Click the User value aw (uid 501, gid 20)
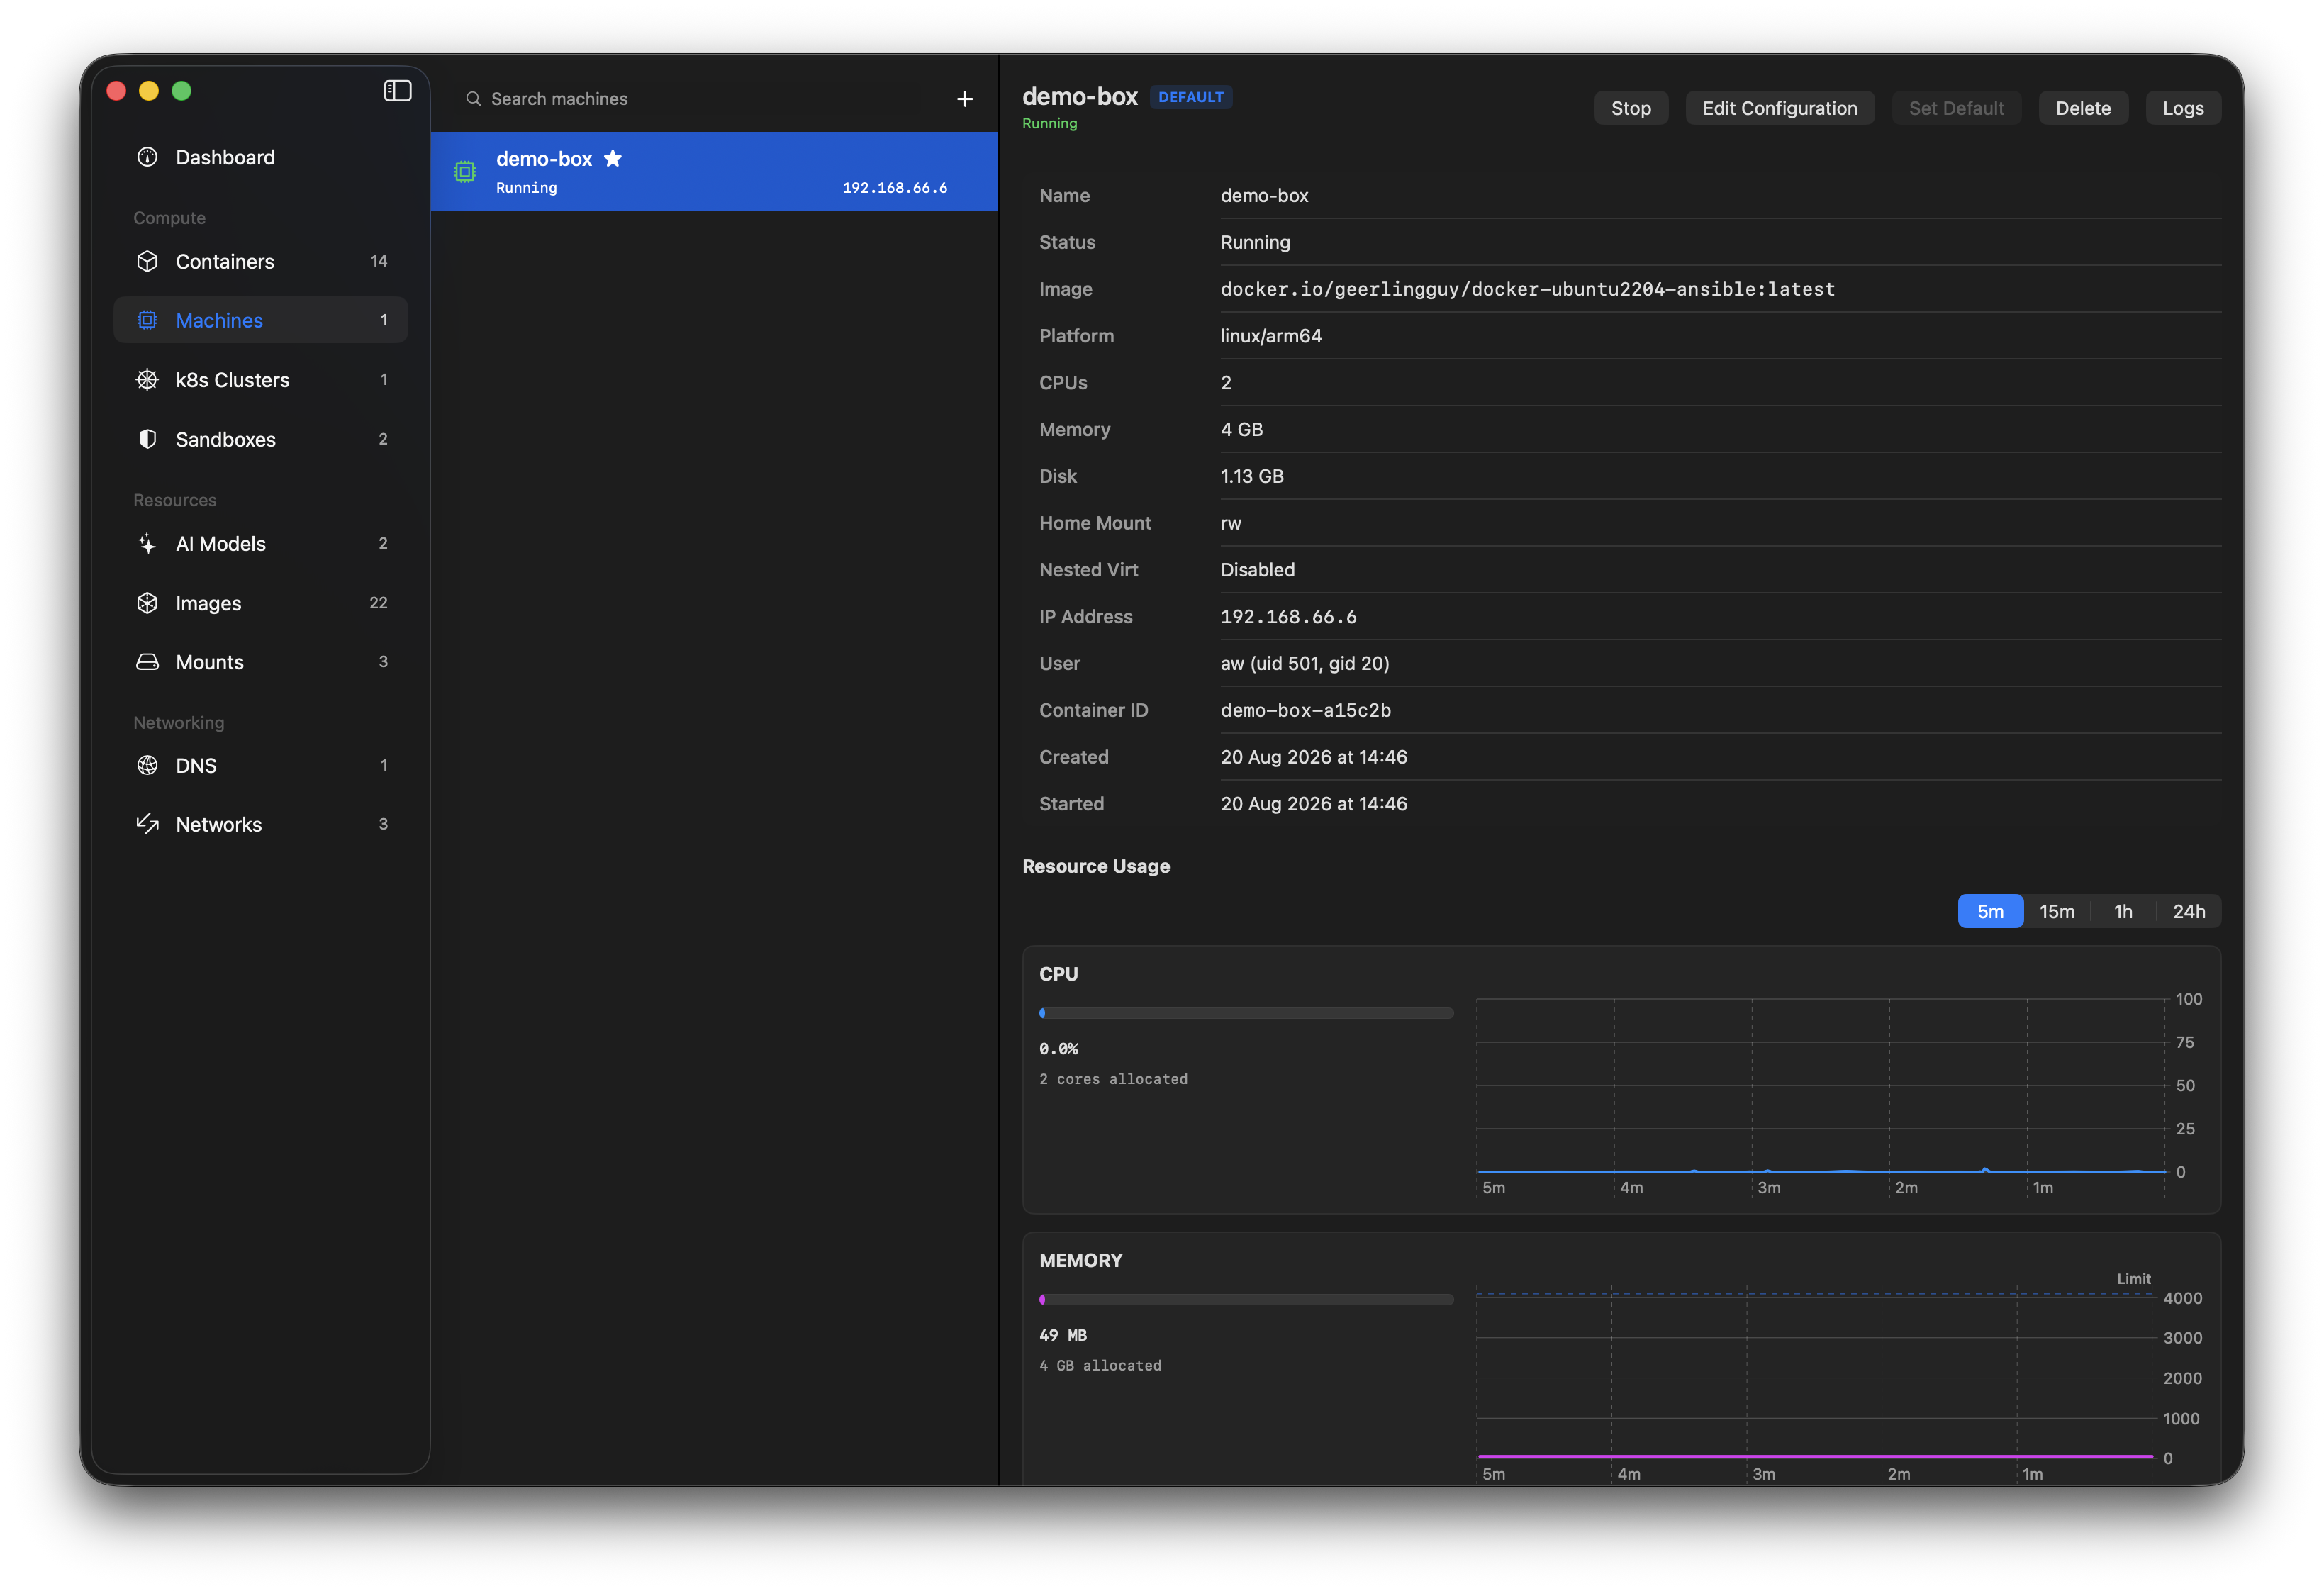Image resolution: width=2324 pixels, height=1591 pixels. [1304, 663]
